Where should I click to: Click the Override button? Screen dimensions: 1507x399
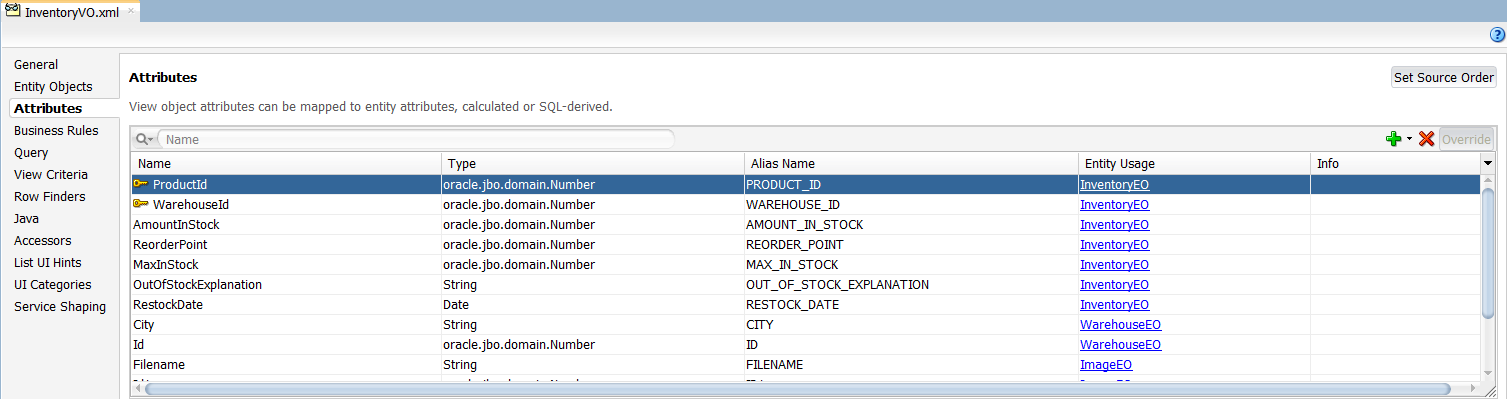(x=1466, y=140)
